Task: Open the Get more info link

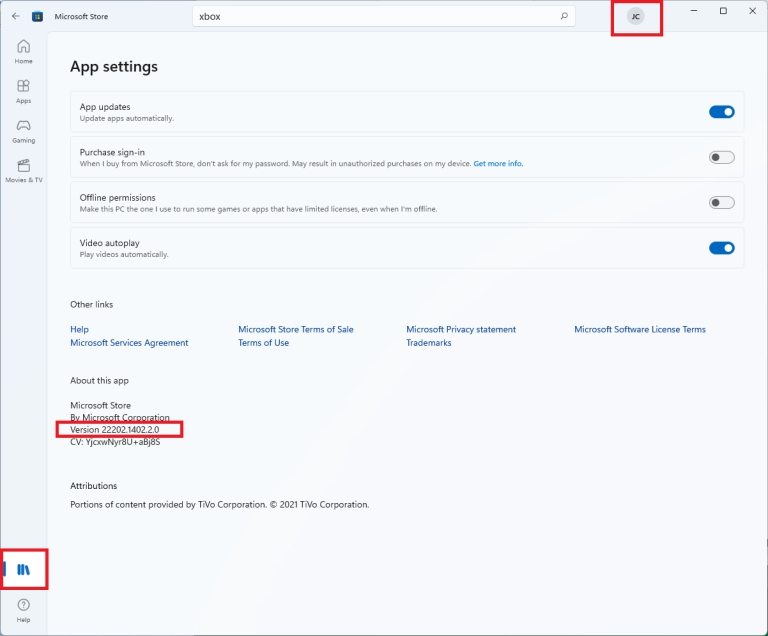Action: tap(498, 164)
